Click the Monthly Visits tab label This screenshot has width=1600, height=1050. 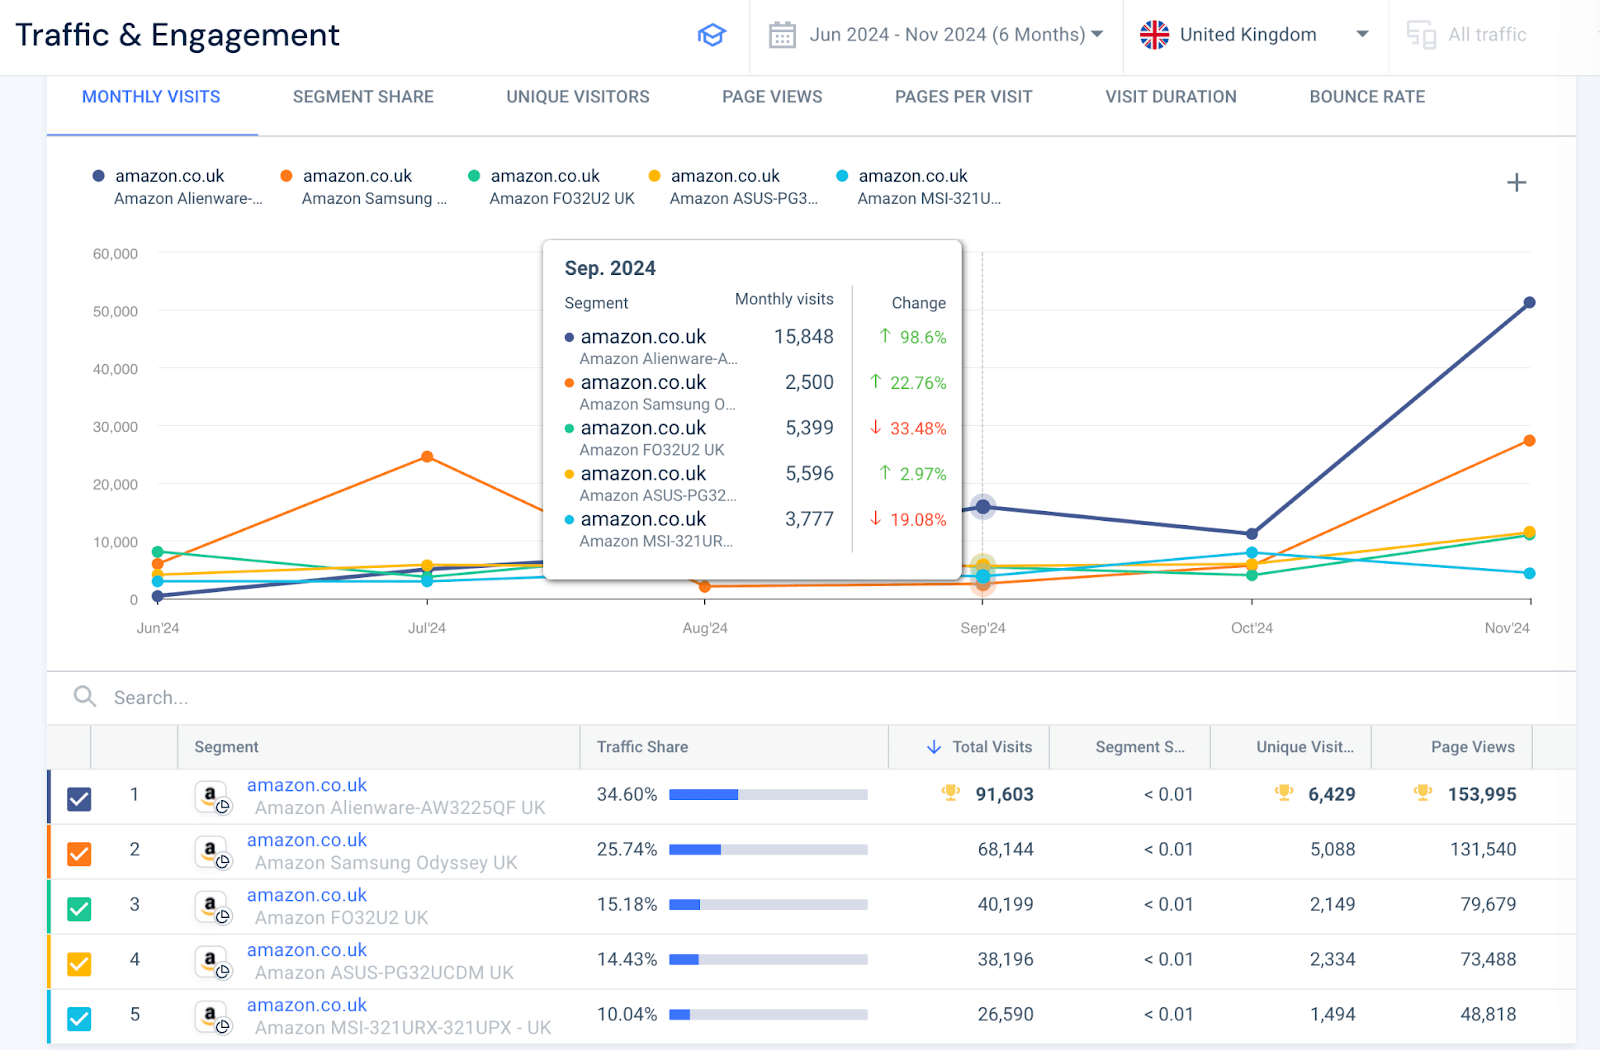151,96
